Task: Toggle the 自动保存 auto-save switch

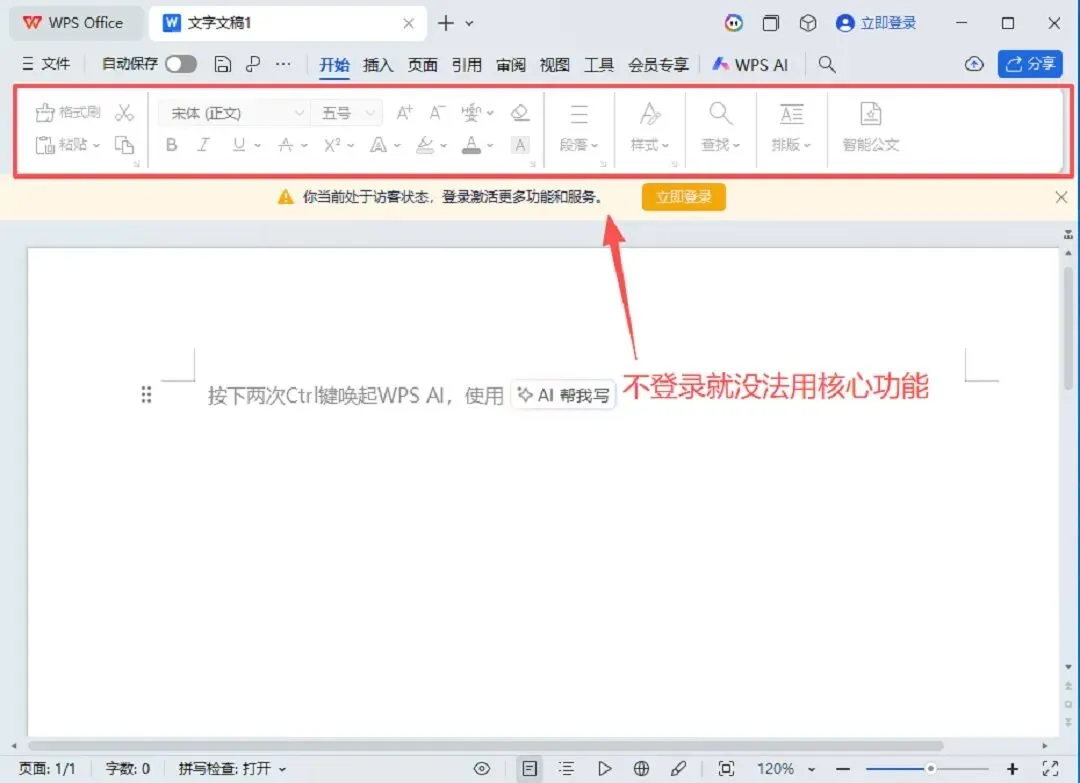Action: click(180, 64)
